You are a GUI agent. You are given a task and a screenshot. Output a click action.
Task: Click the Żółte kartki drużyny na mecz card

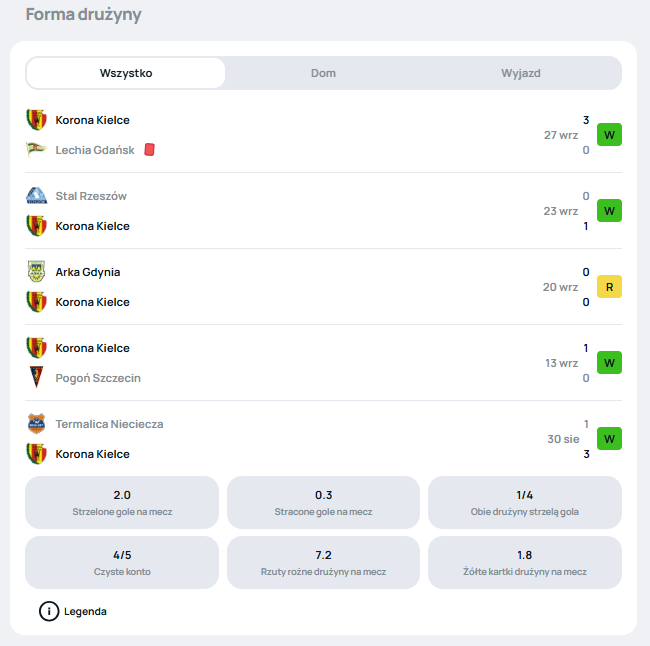(x=525, y=562)
